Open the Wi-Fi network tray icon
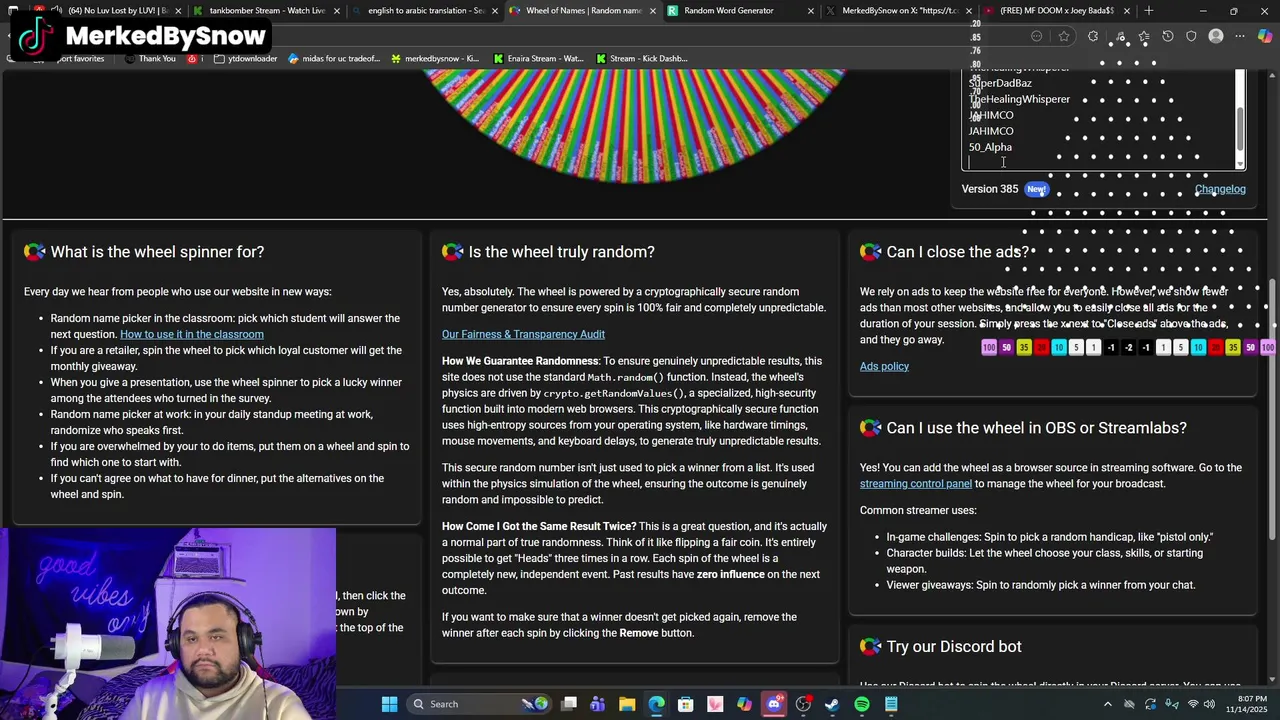This screenshot has height=720, width=1280. pos(1193,704)
